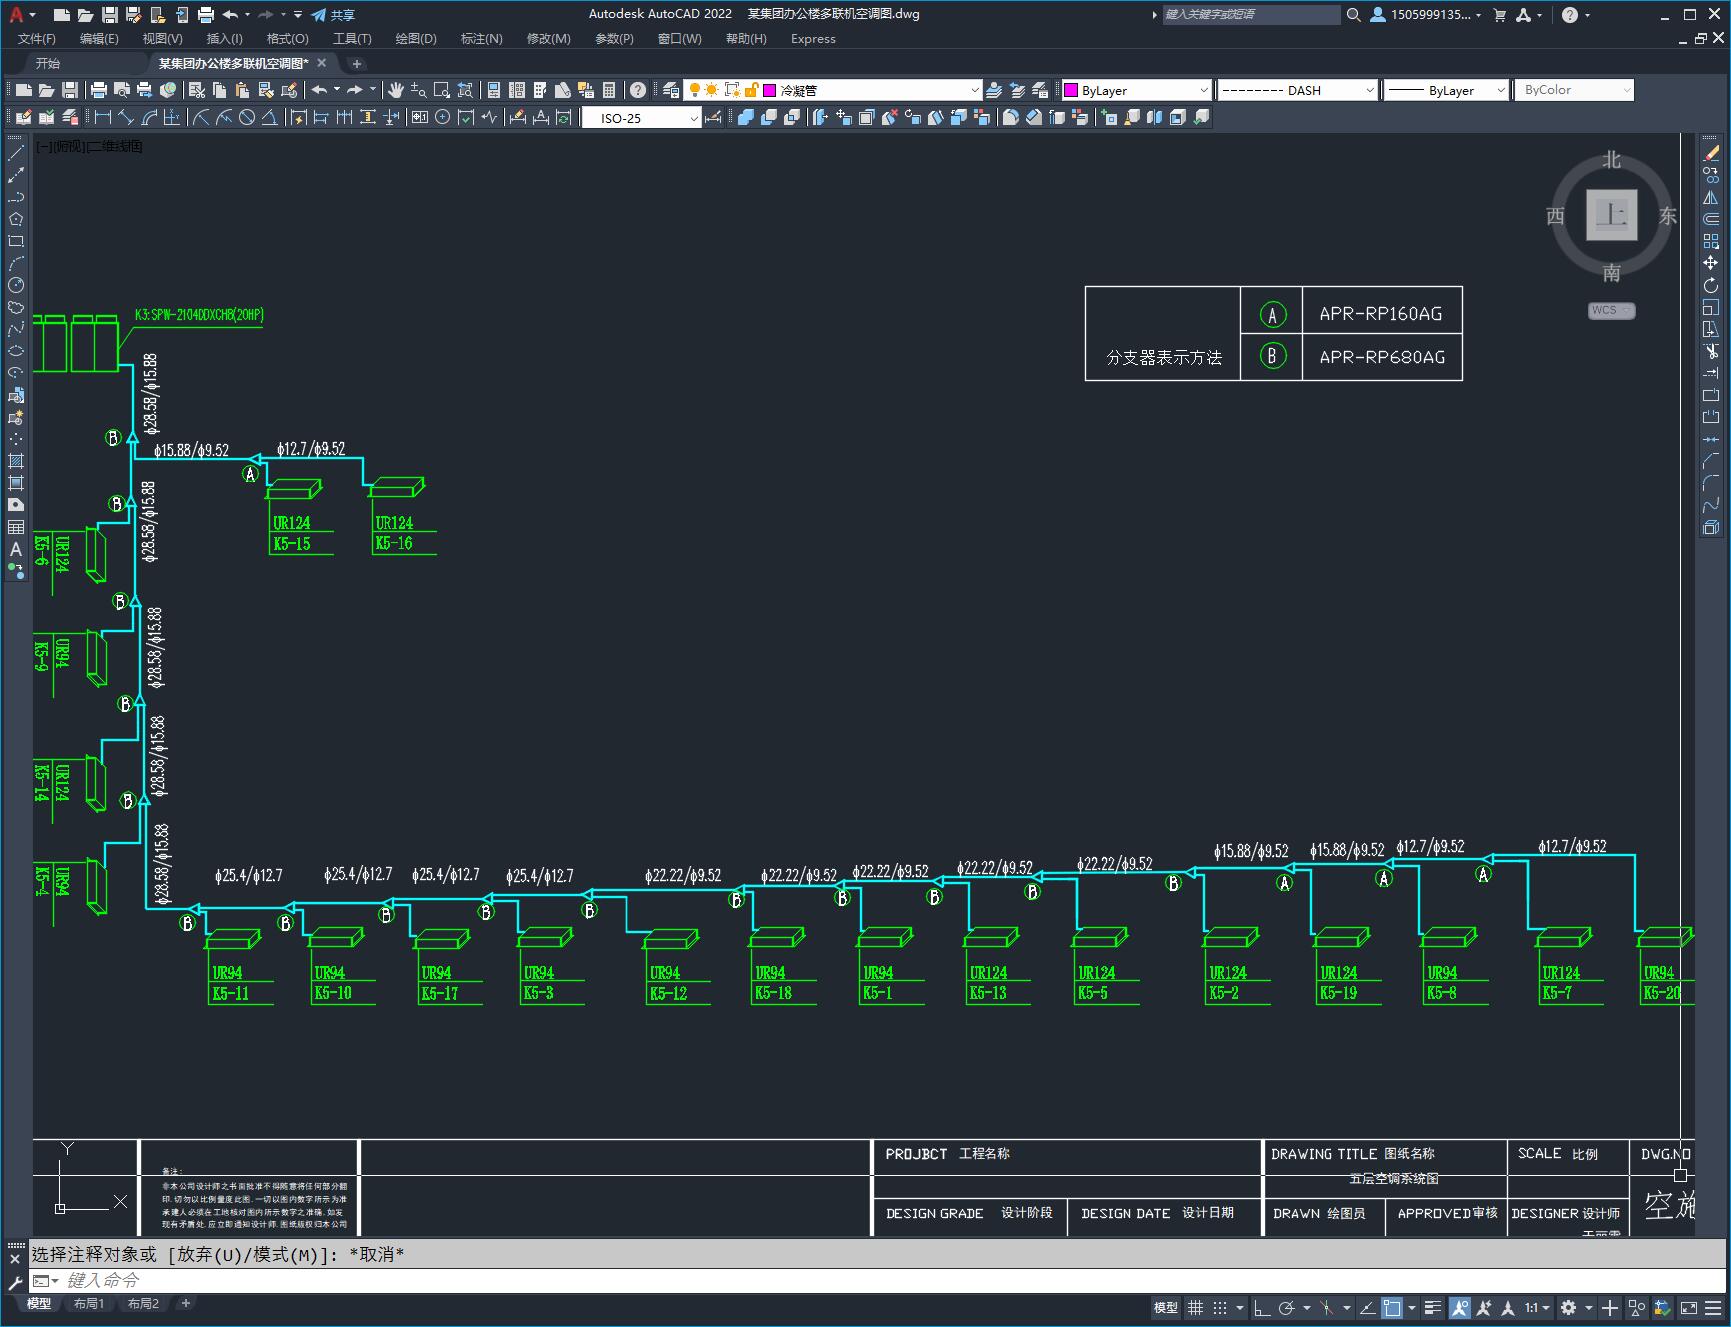The image size is (1731, 1327).
Task: Select the Rectangle draw tool
Action: click(x=16, y=241)
